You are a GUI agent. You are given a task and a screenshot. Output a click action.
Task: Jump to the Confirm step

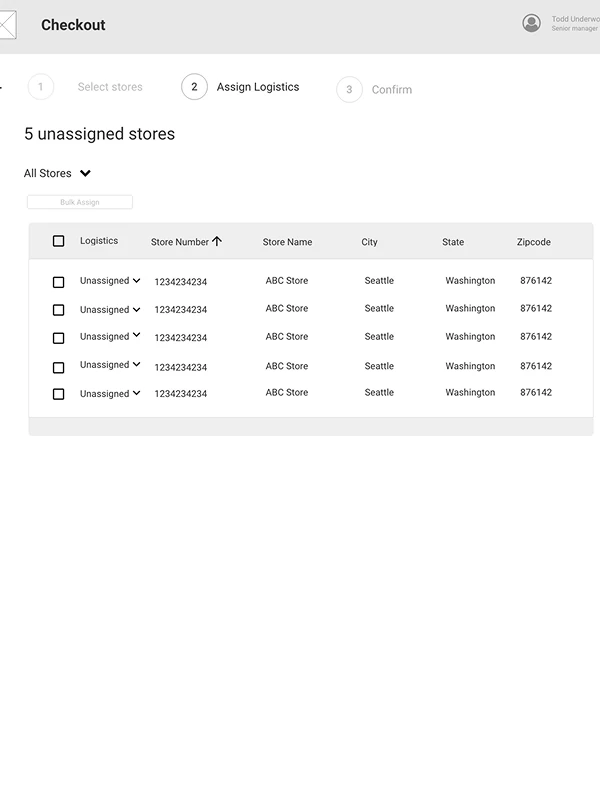click(392, 90)
